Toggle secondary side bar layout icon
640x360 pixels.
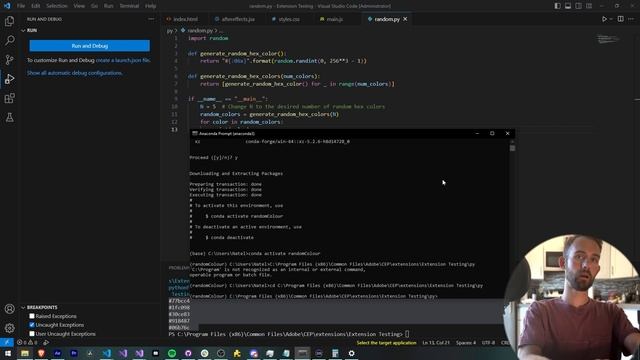(578, 6)
